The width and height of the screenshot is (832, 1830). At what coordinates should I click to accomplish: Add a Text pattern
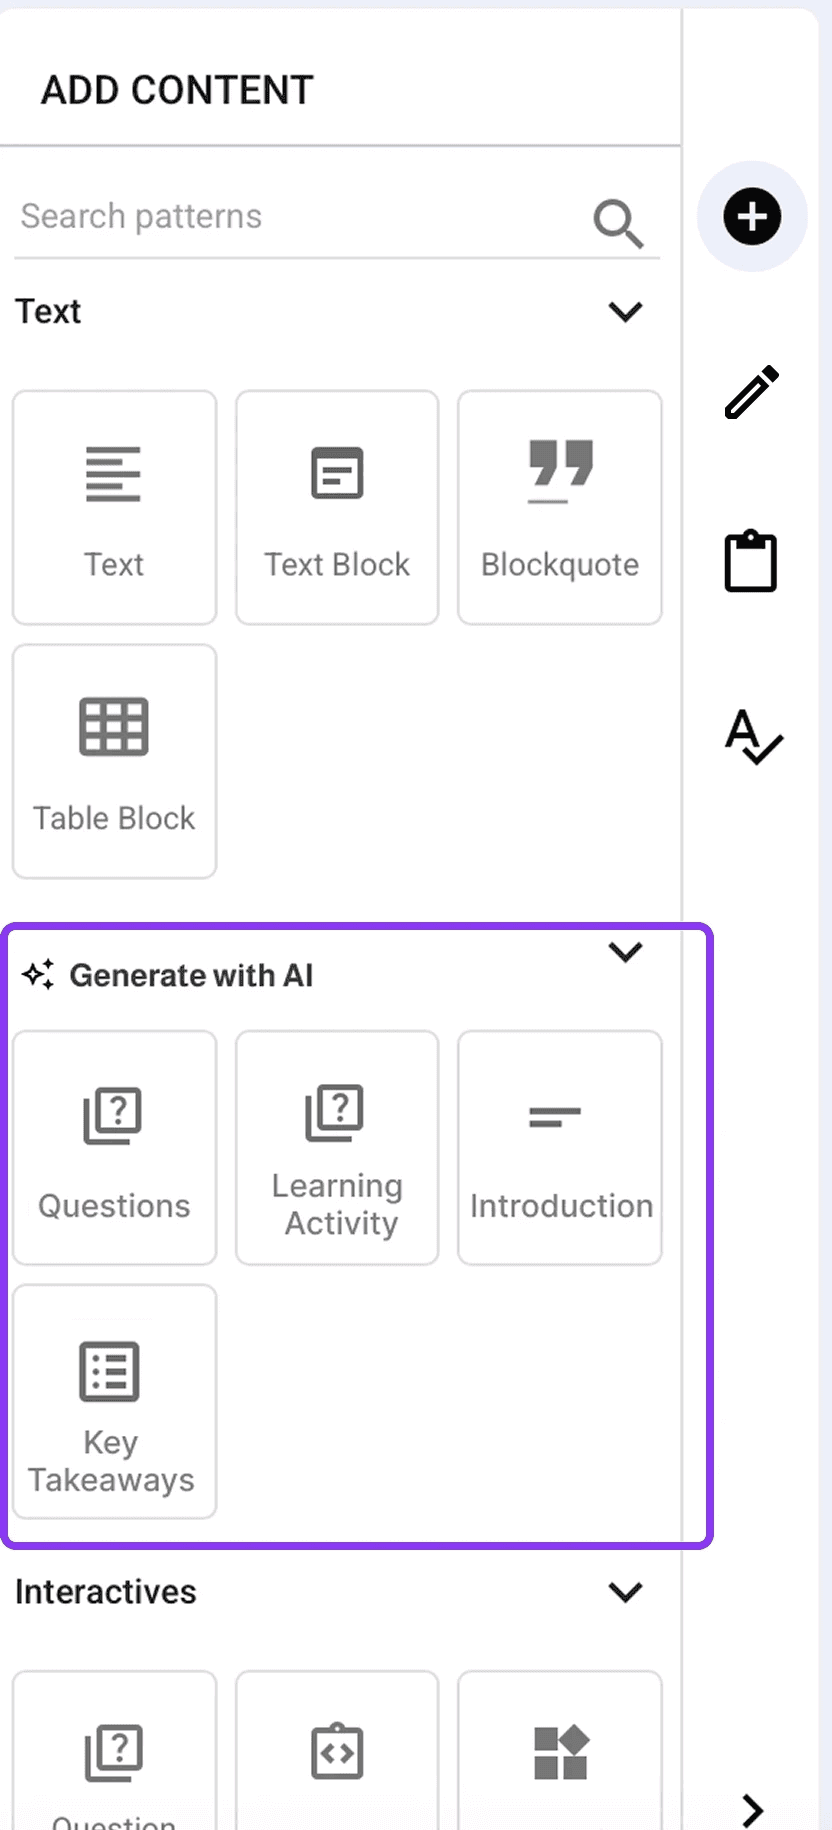pyautogui.click(x=114, y=508)
